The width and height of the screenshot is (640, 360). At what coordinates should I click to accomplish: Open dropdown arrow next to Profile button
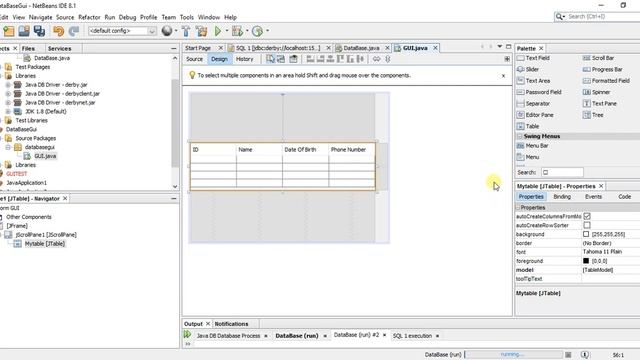point(268,31)
